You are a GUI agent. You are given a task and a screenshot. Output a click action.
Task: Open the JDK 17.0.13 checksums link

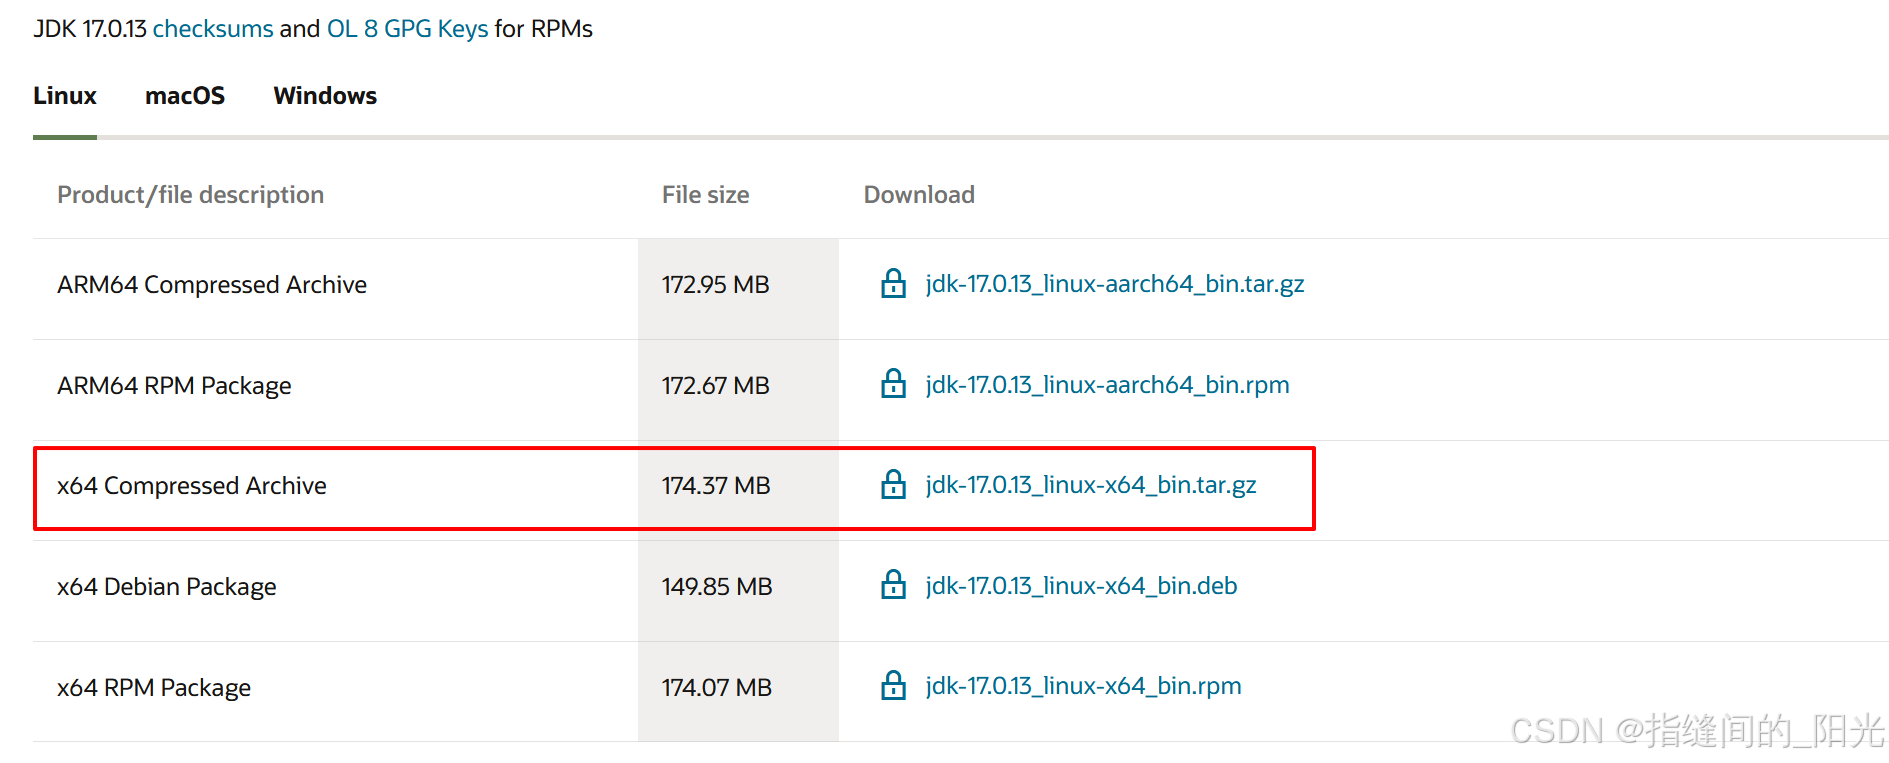point(213,29)
